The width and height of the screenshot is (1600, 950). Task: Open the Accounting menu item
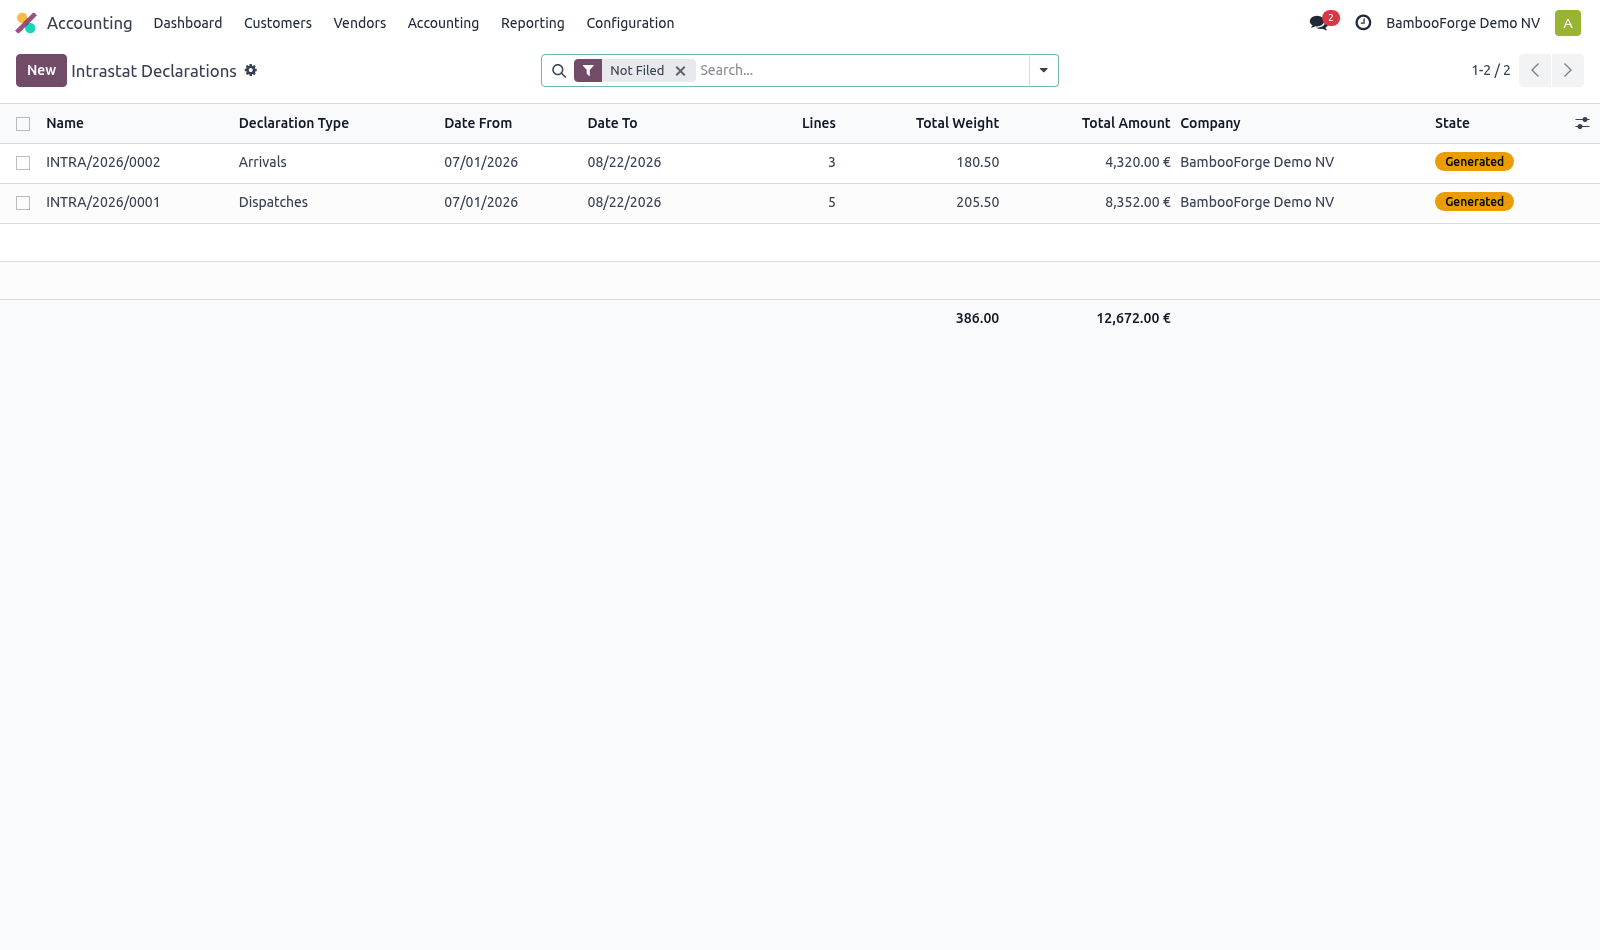pyautogui.click(x=443, y=23)
